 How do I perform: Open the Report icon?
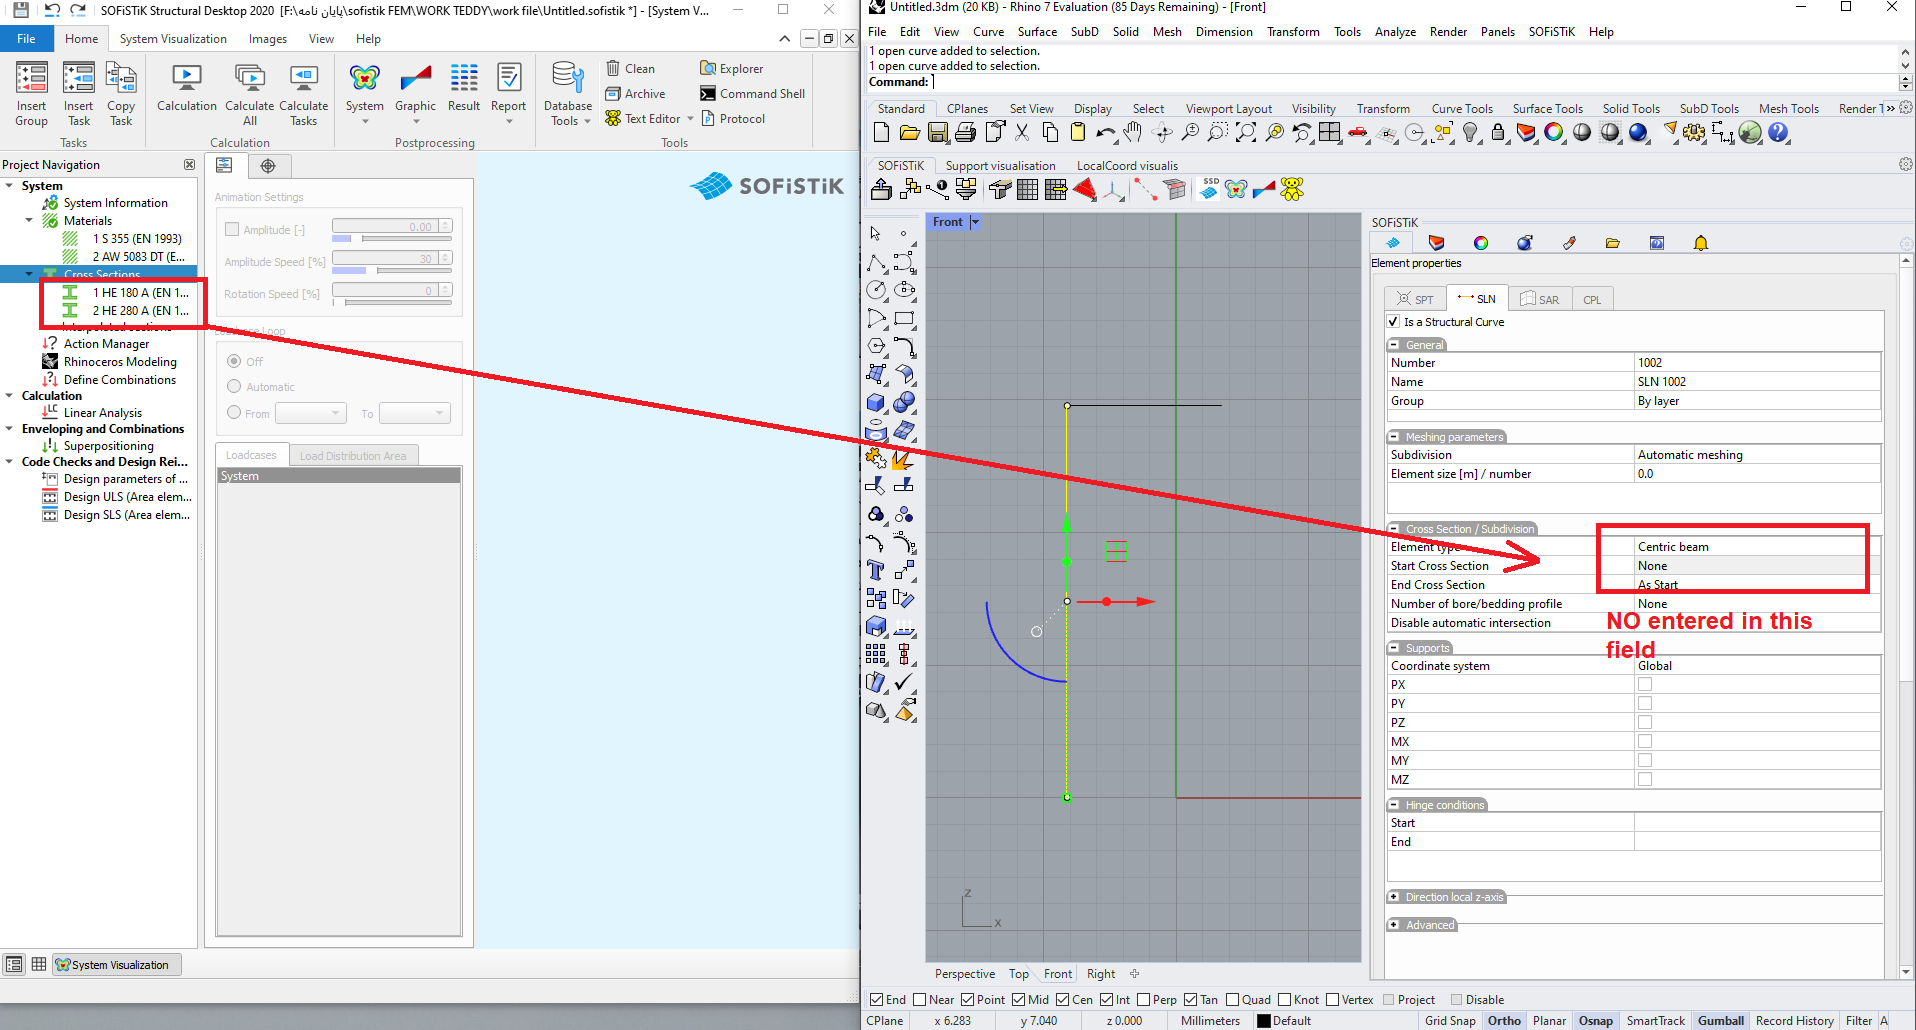[x=508, y=94]
